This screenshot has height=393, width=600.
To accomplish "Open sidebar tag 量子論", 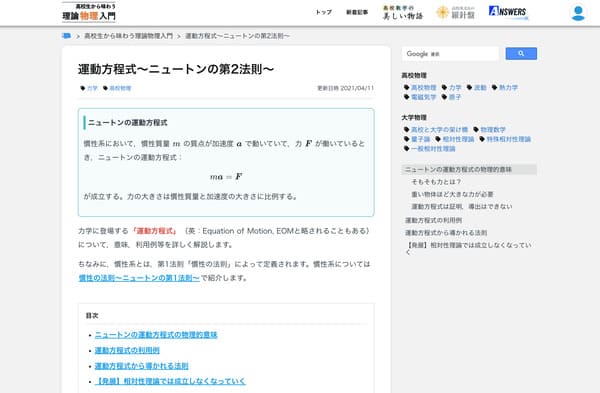I will tap(421, 139).
